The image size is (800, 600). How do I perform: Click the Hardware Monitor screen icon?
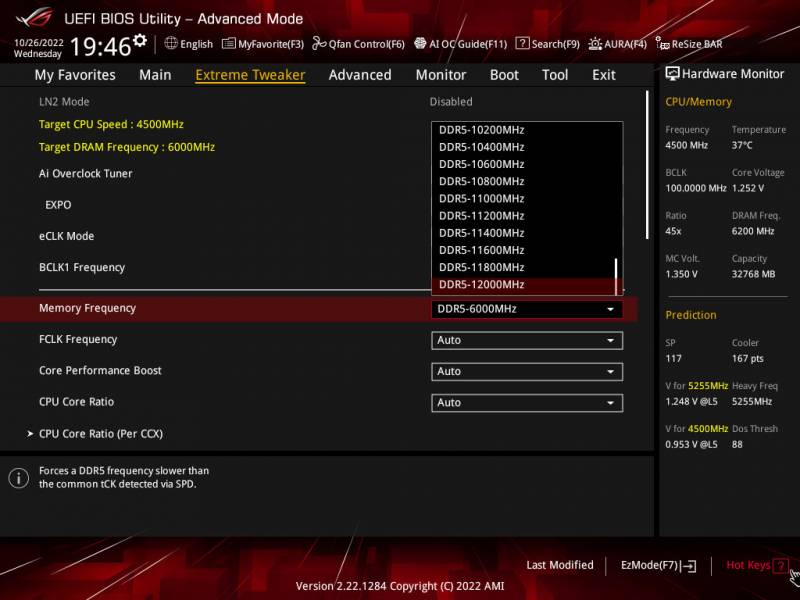(x=672, y=74)
